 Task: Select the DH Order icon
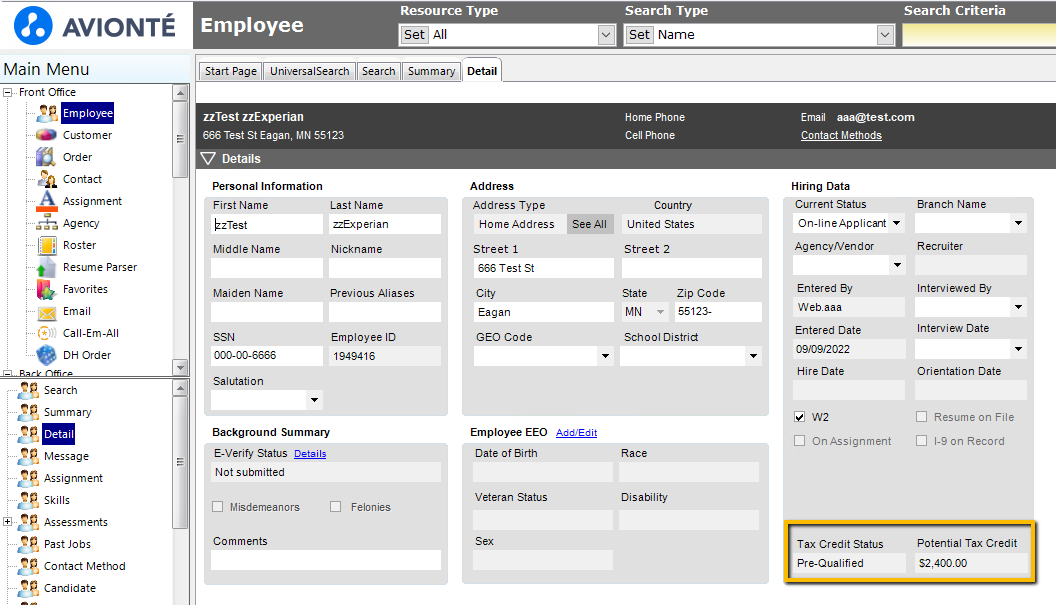click(x=46, y=355)
